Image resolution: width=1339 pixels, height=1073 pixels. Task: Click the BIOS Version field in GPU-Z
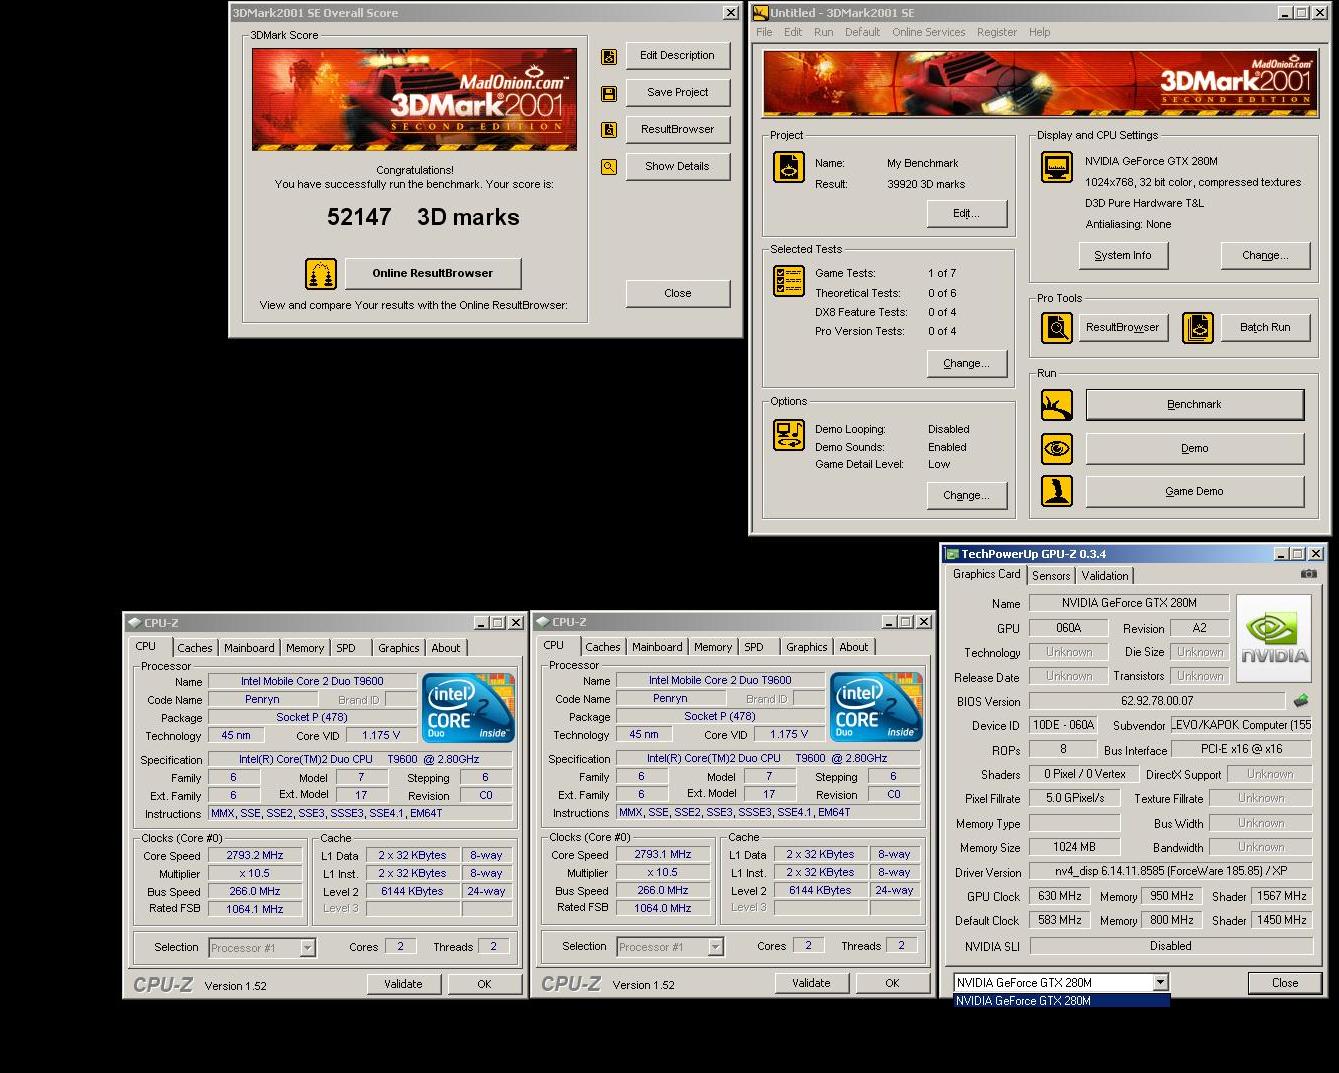tap(1157, 702)
